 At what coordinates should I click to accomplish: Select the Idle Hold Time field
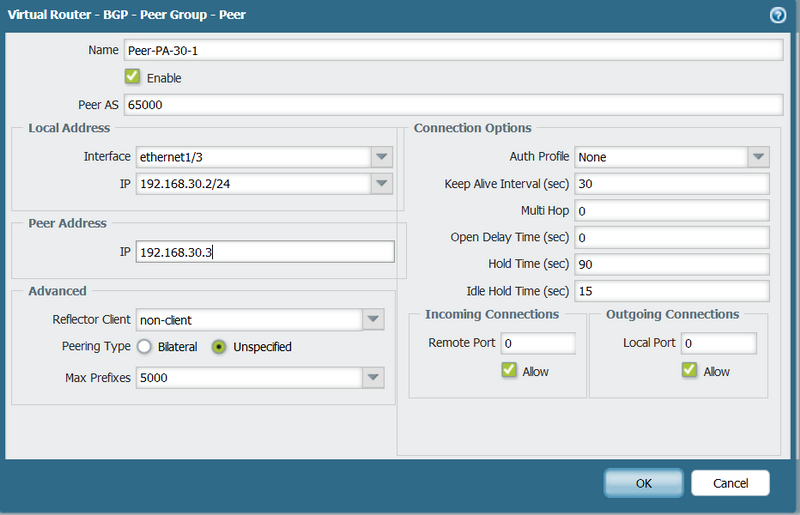point(671,291)
